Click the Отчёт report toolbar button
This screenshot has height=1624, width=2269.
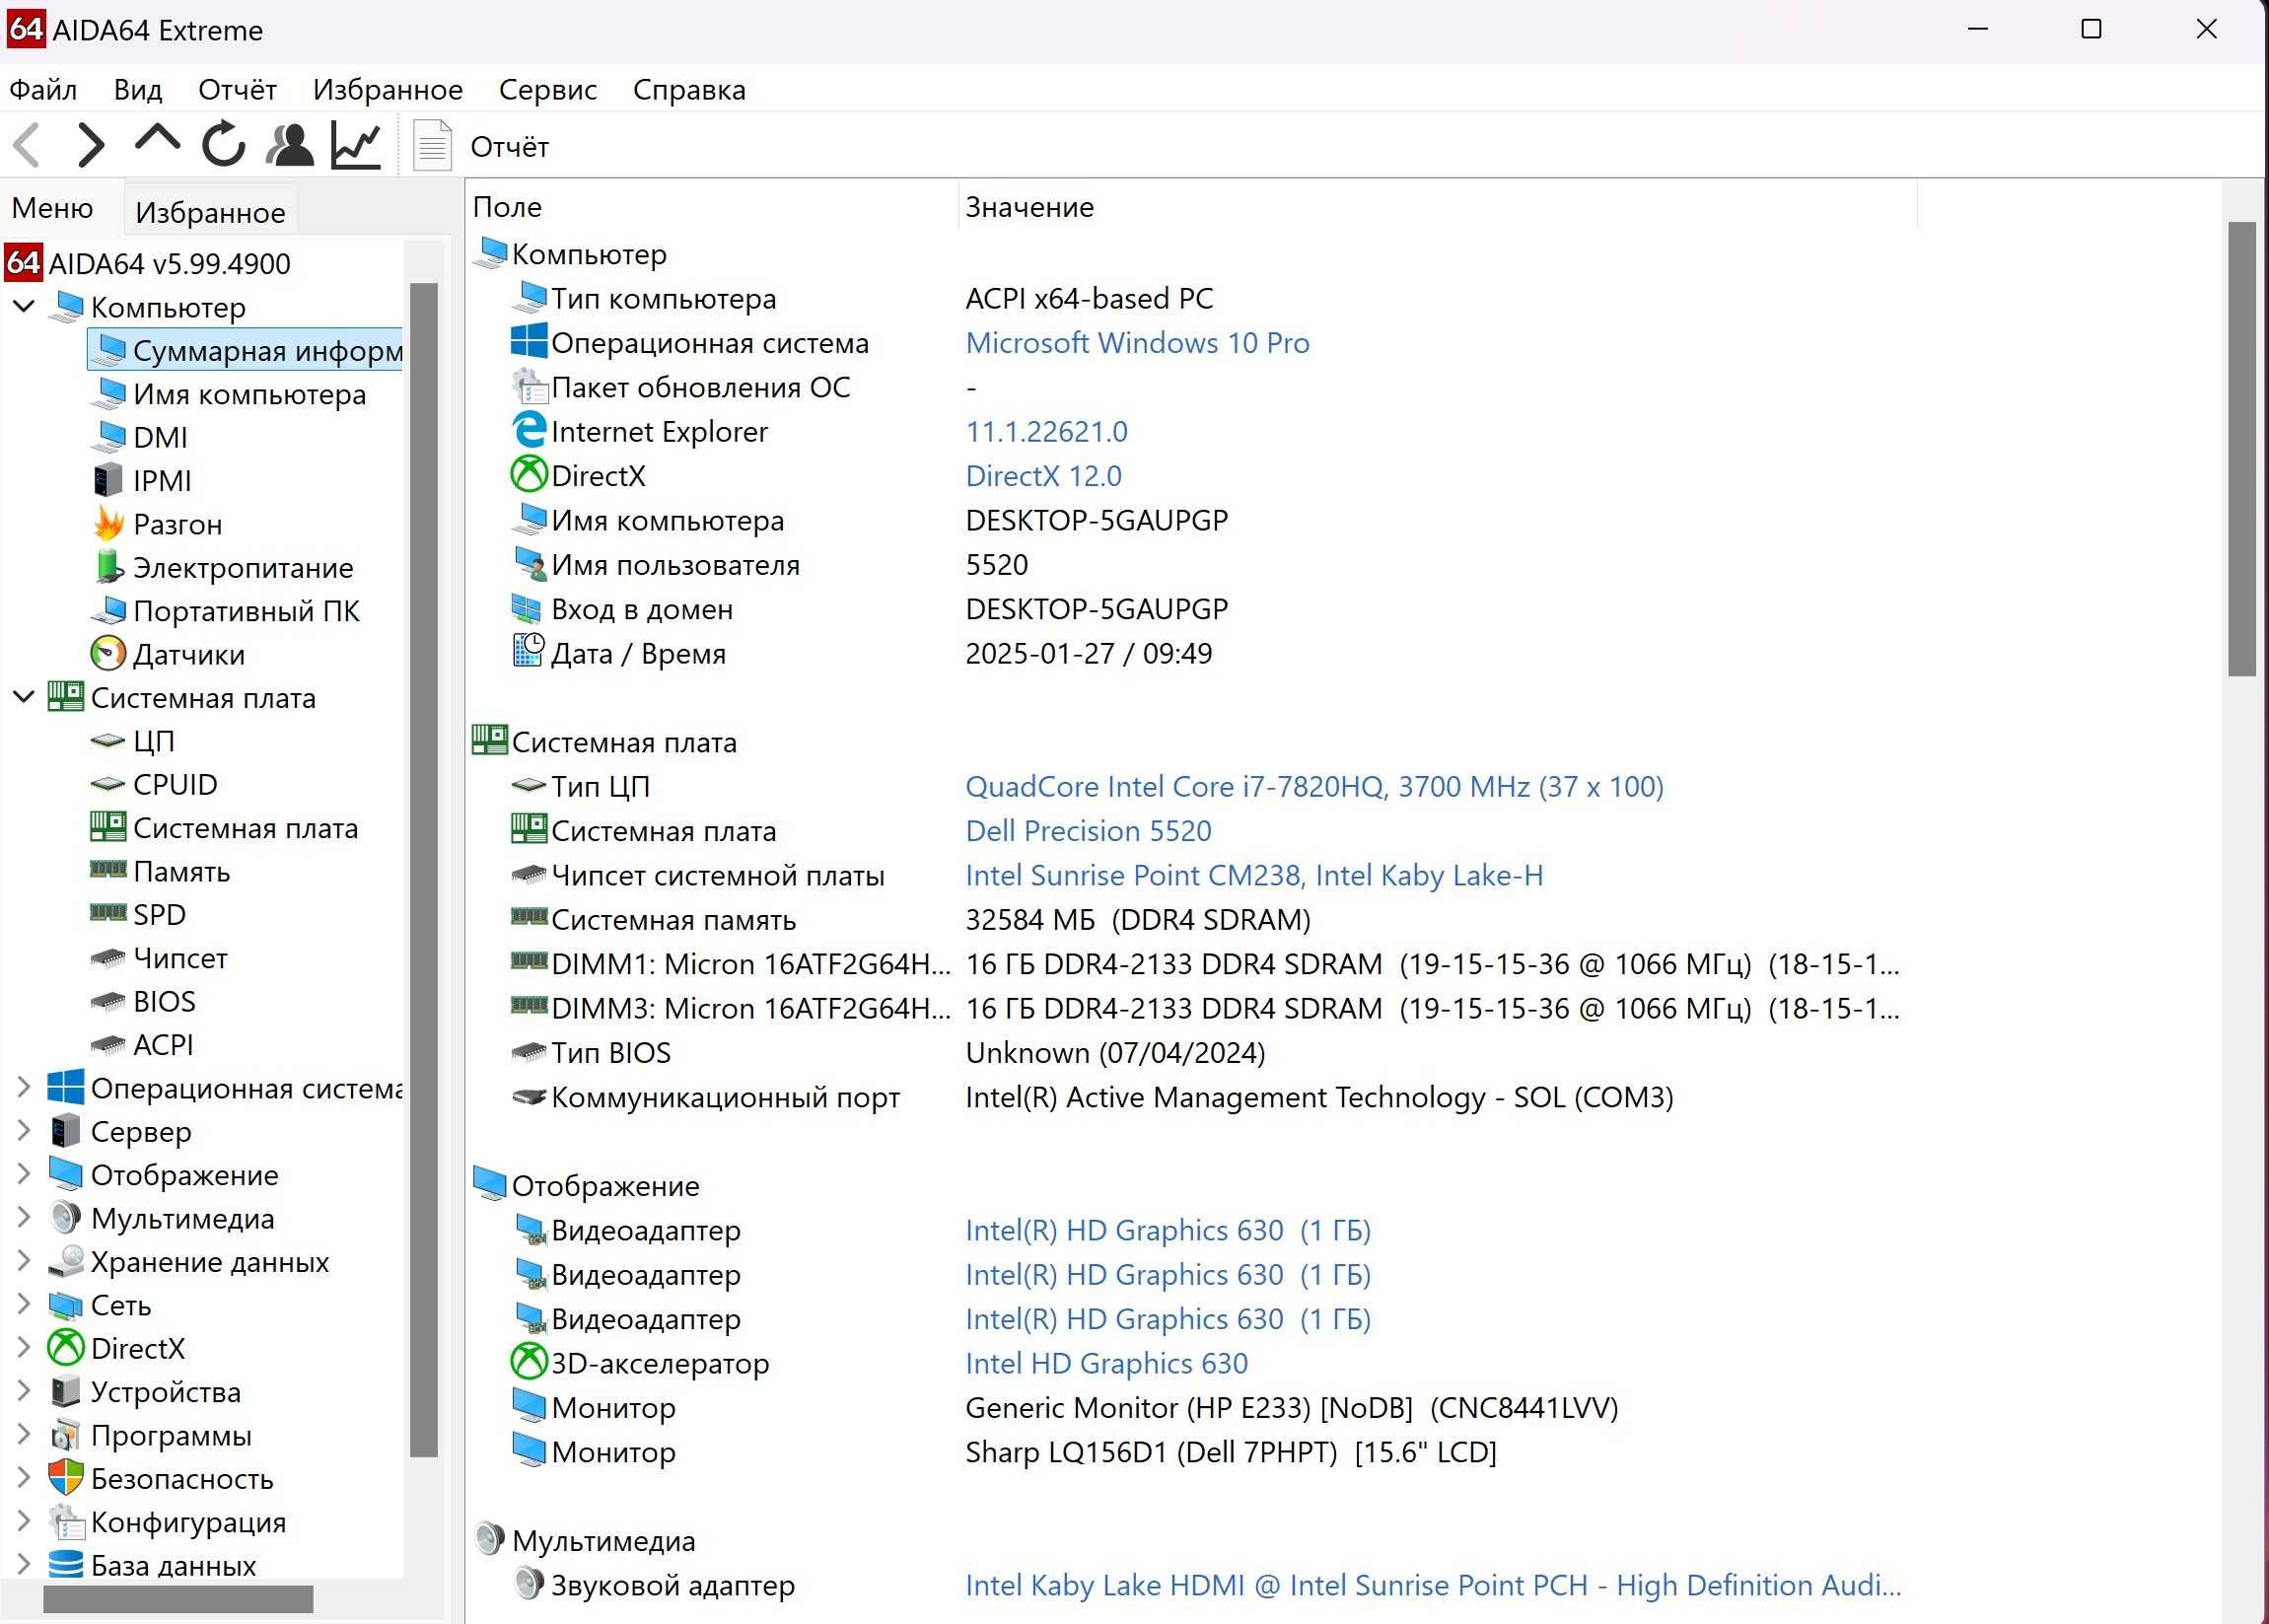point(481,146)
